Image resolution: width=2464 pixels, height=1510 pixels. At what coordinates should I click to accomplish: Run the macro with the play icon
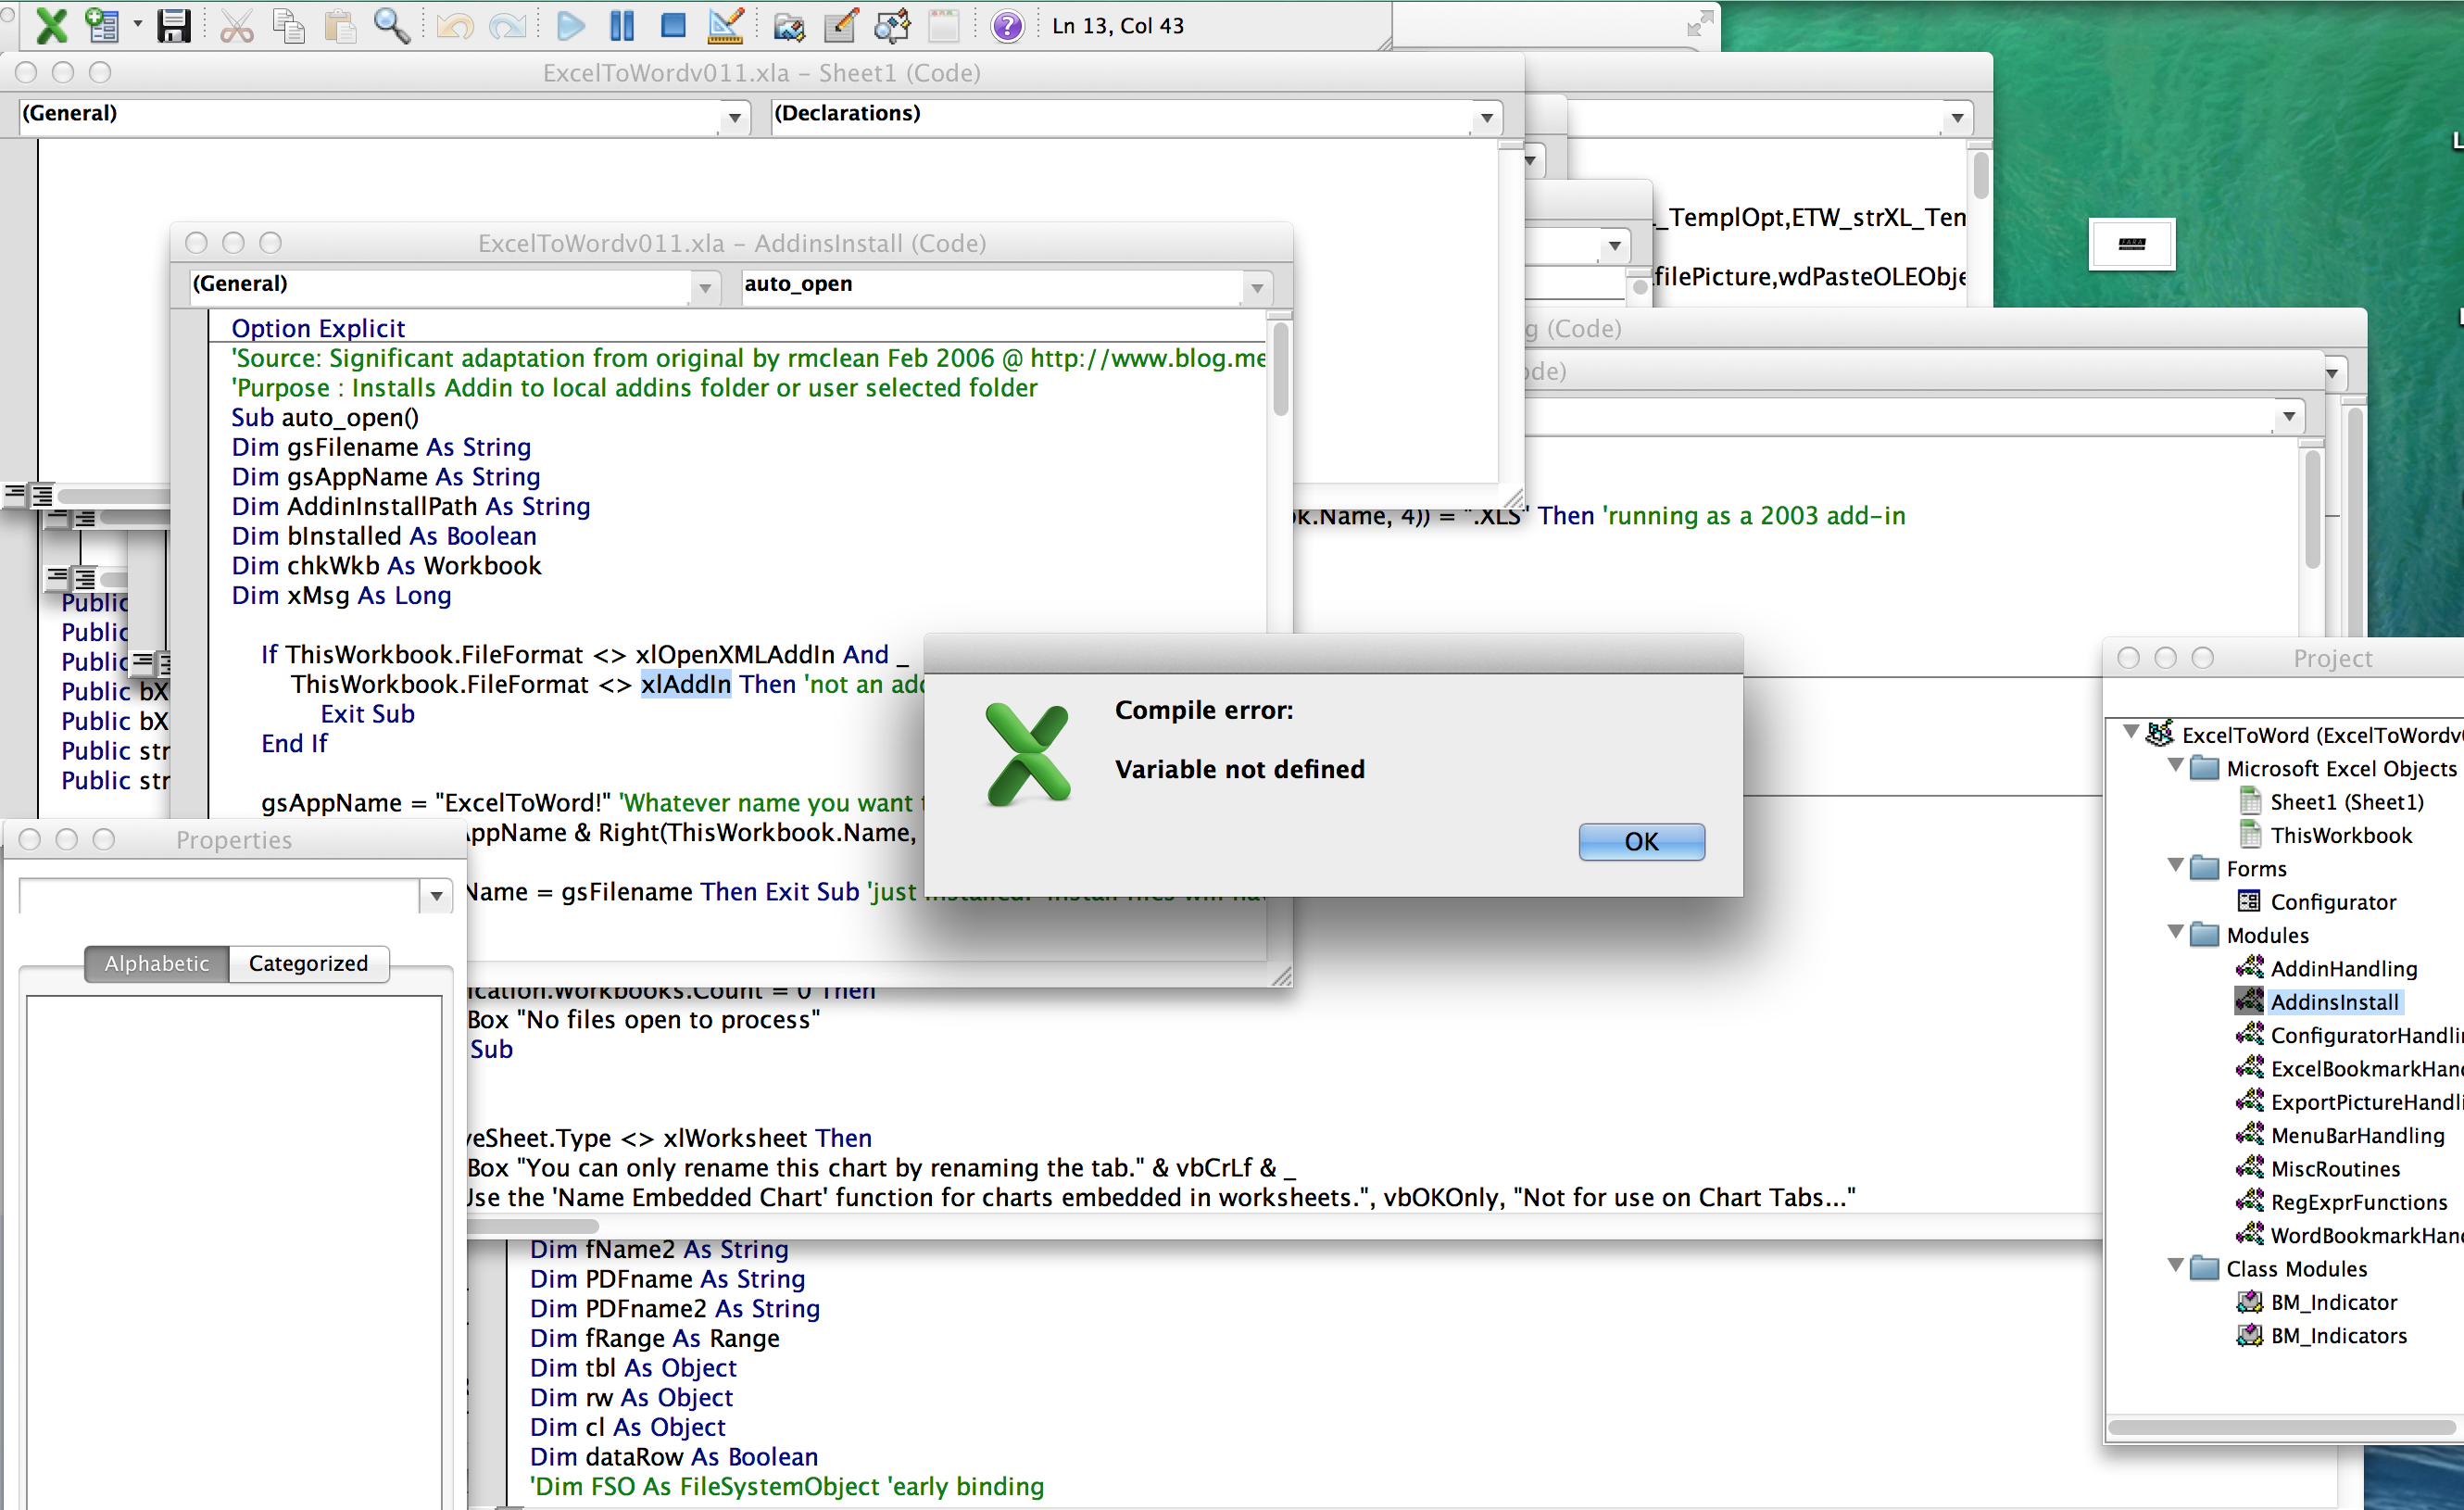(571, 25)
